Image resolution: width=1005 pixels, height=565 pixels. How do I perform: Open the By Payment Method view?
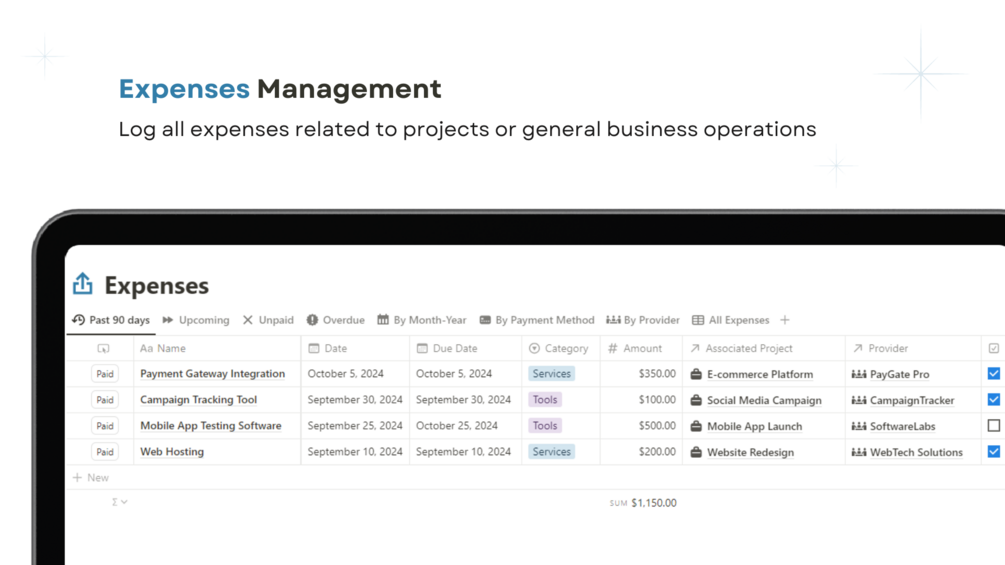tap(536, 320)
